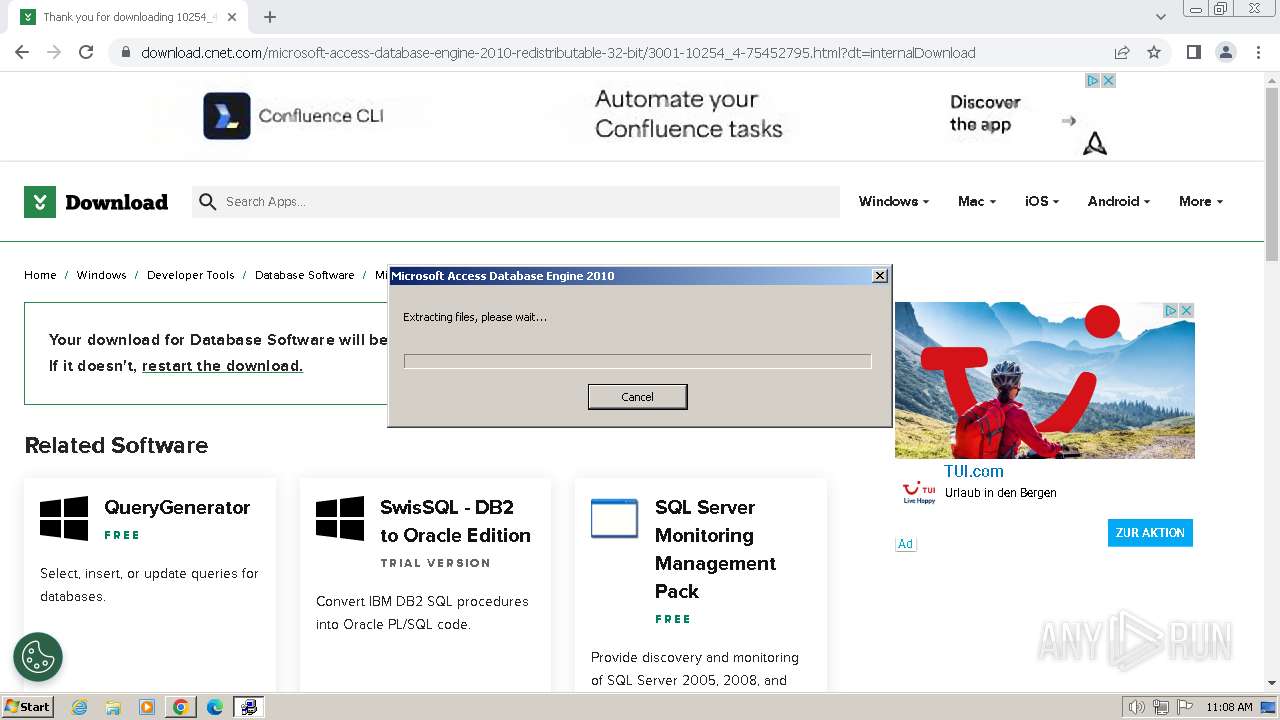
Task: Click the Confluence CLI banner ad
Action: [640, 116]
